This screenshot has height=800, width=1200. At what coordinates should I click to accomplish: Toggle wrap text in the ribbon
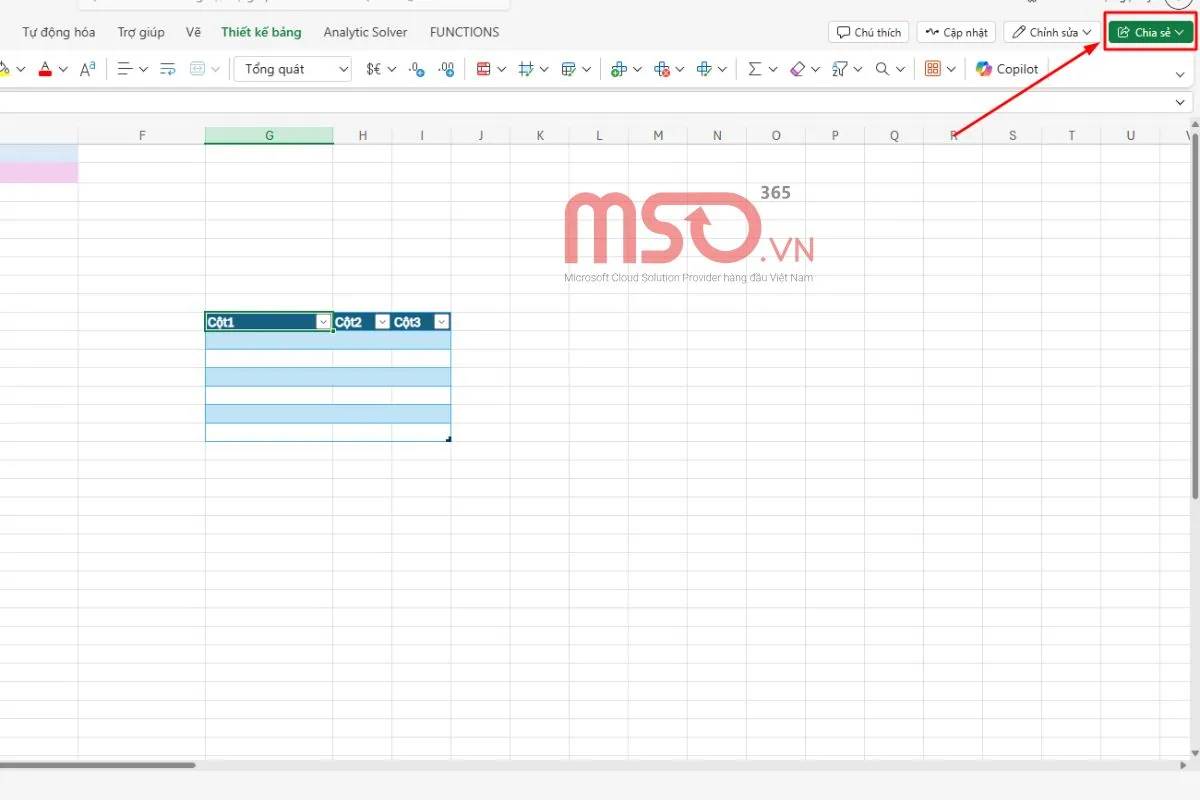point(168,69)
